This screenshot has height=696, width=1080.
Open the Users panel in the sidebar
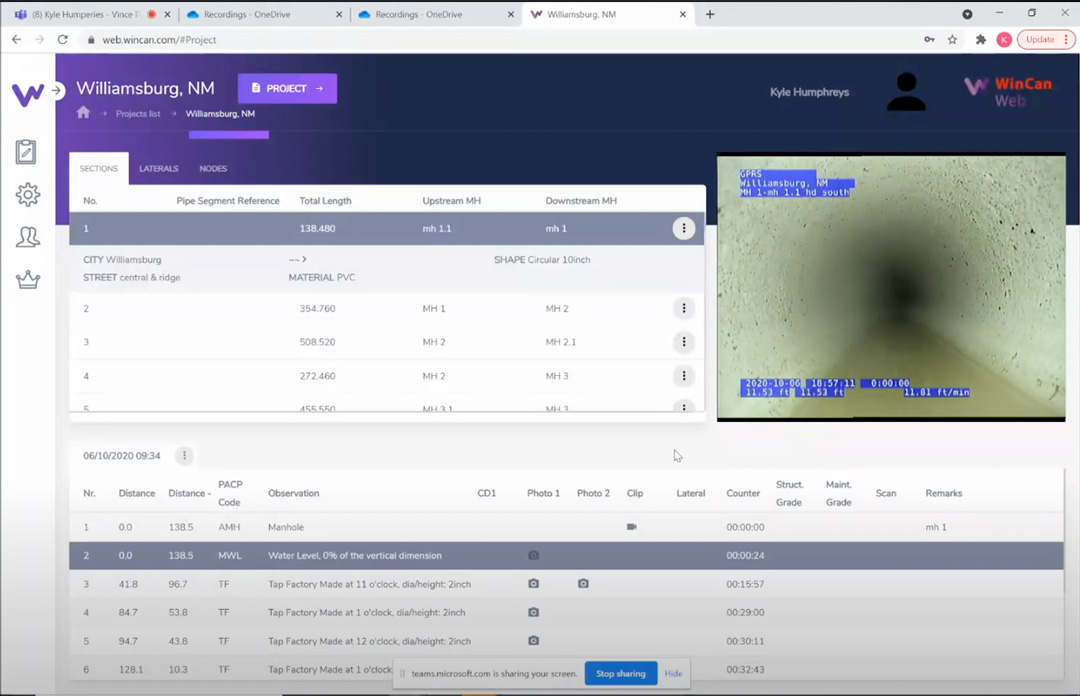[27, 236]
